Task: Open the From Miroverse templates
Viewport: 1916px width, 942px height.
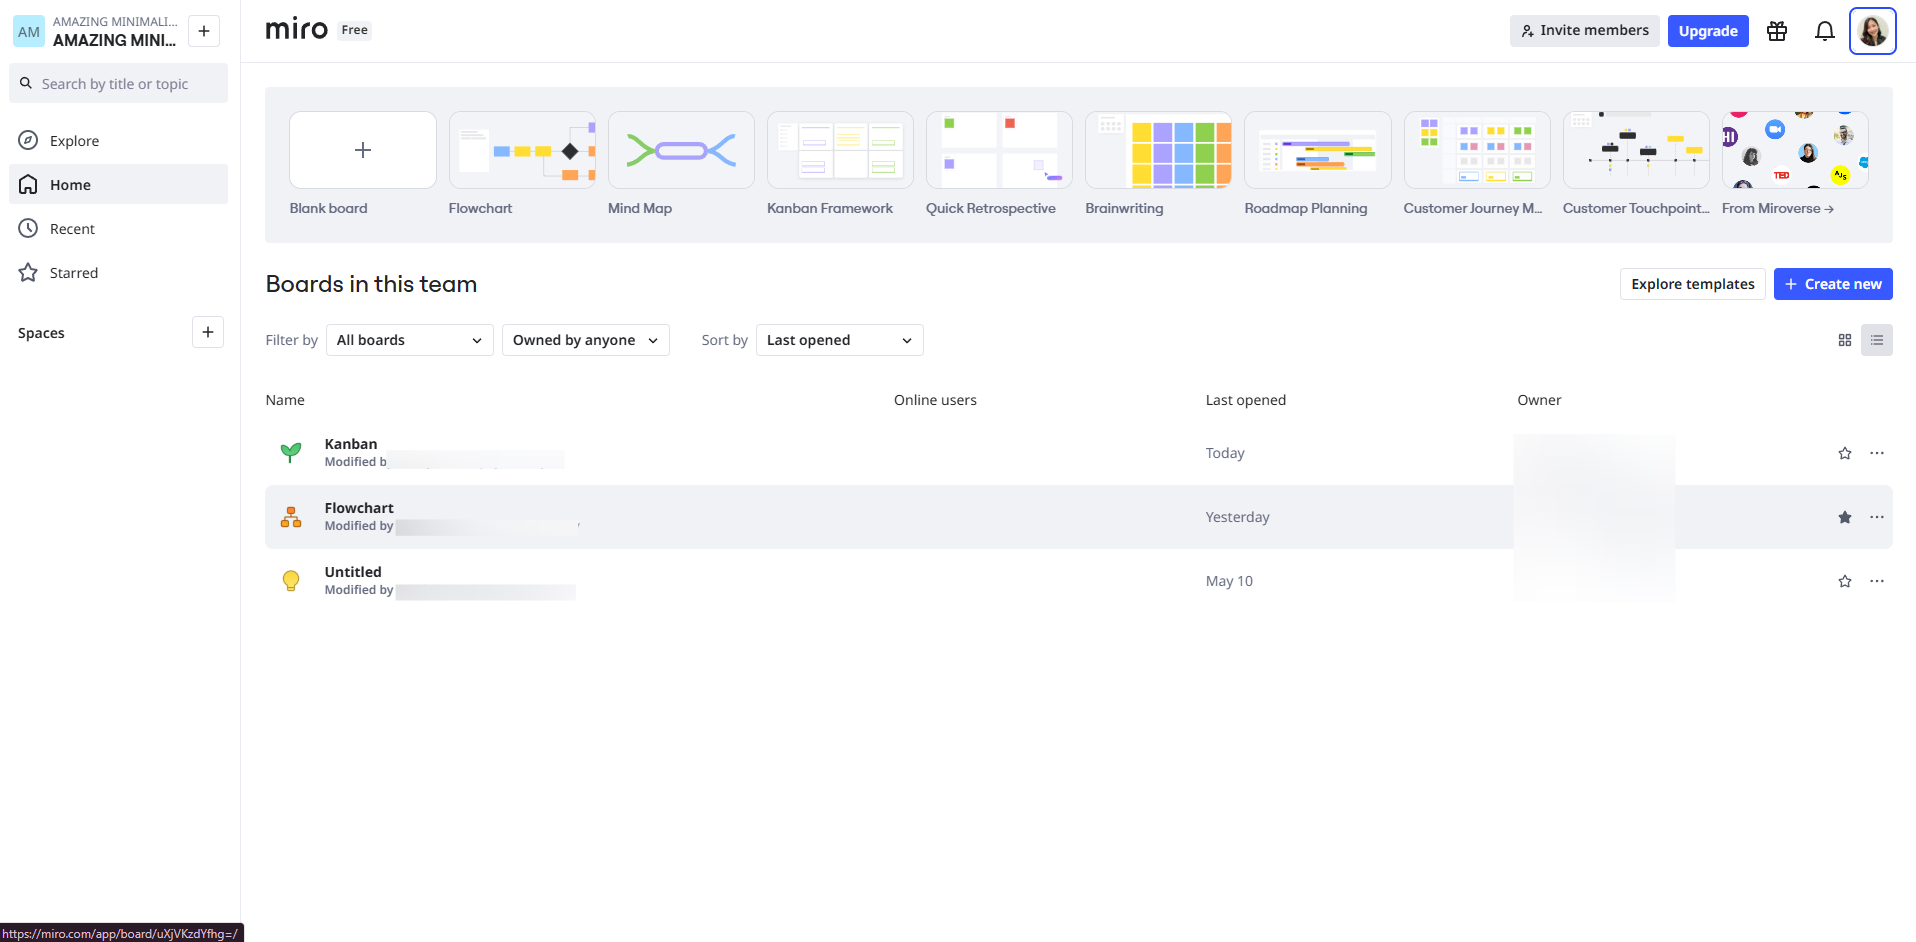Action: coord(1795,150)
